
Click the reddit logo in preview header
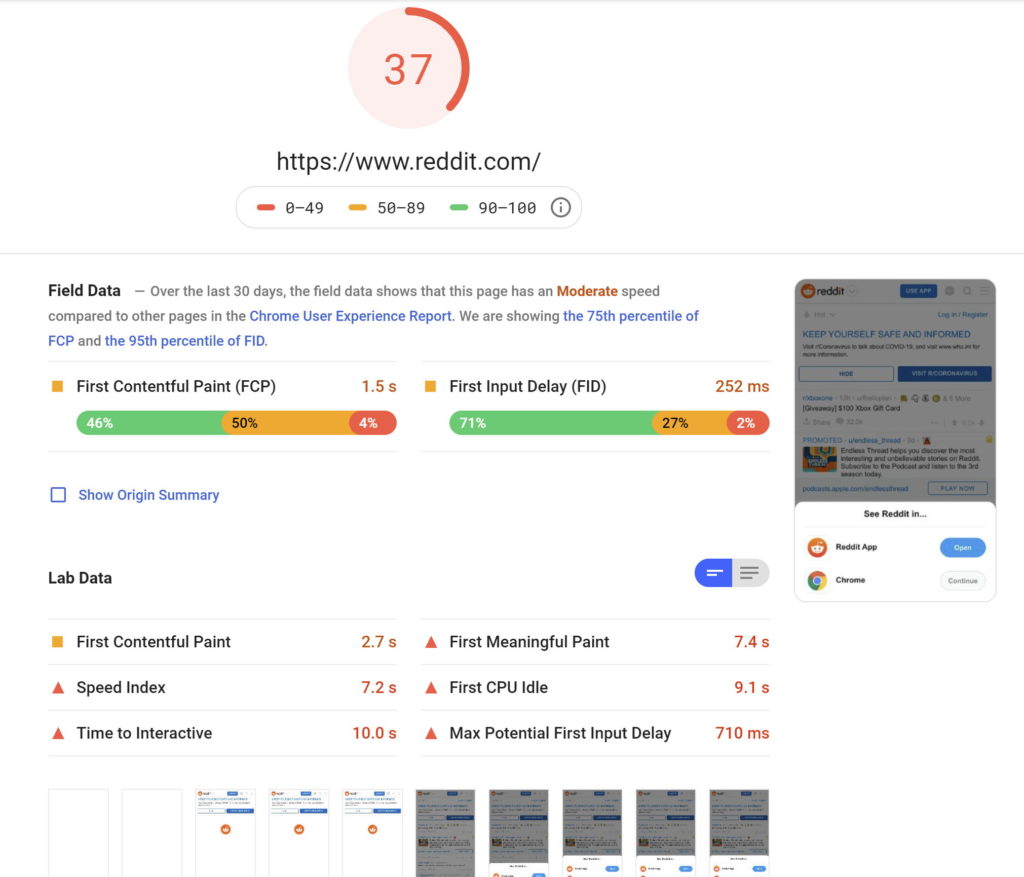824,291
